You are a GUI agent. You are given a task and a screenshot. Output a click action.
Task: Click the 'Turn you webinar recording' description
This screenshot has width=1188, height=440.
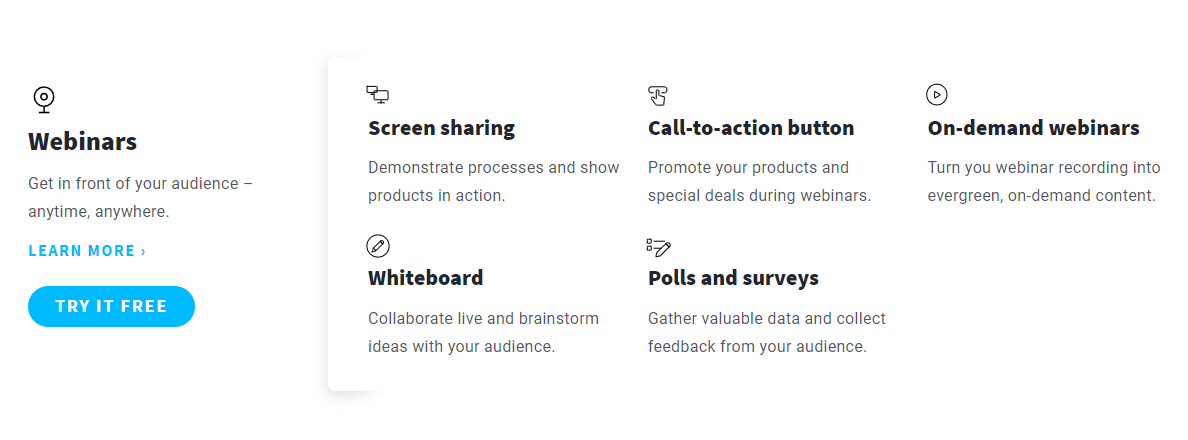[x=1044, y=181]
